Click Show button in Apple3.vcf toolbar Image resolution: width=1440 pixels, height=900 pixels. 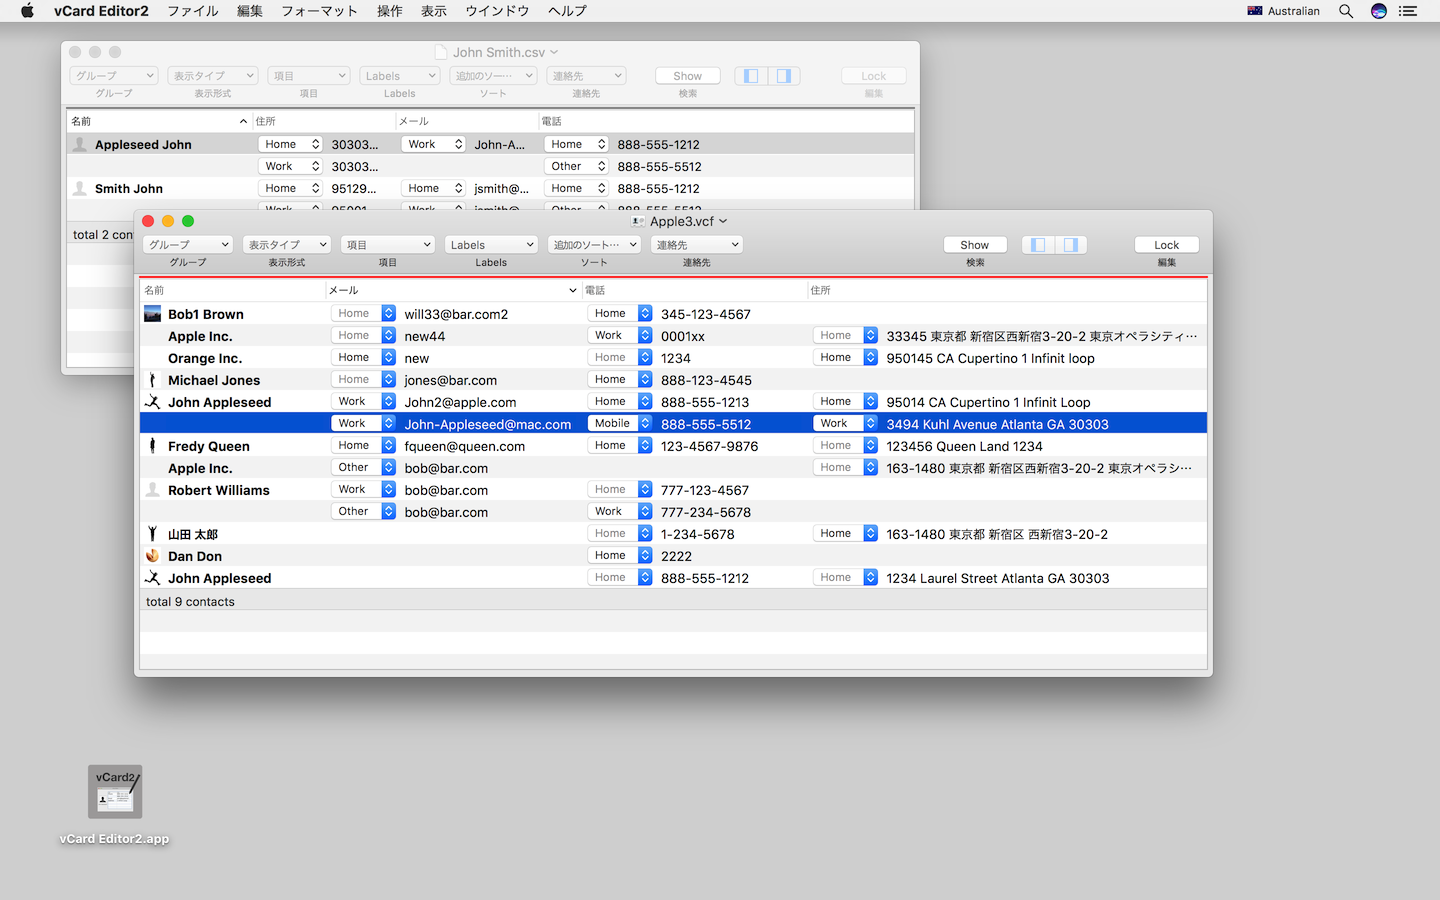pyautogui.click(x=975, y=245)
